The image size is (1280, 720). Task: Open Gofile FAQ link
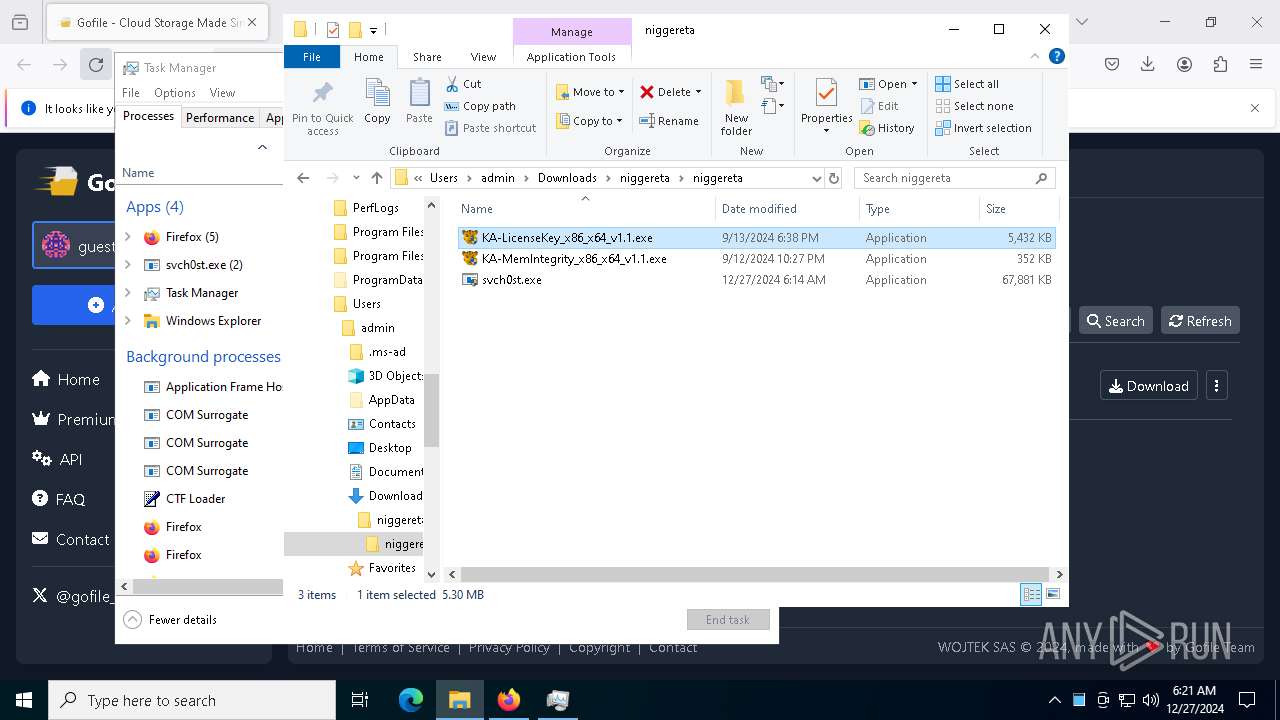pos(59,499)
